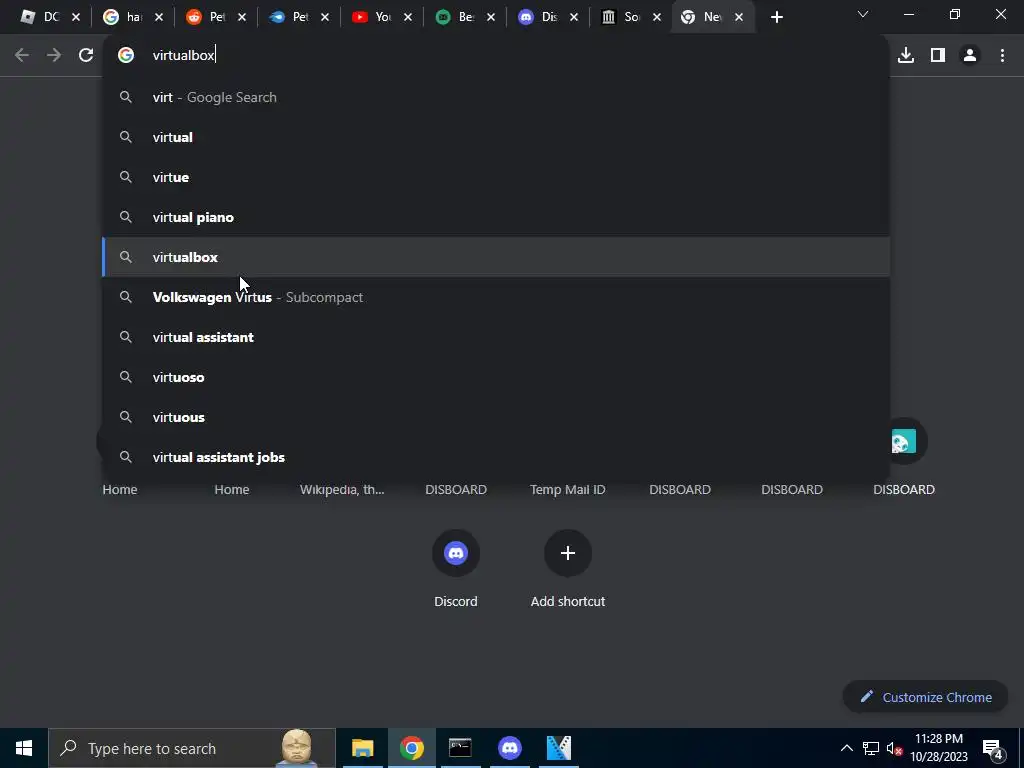This screenshot has height=768, width=1024.
Task: Close the Reddit 'Pet' tab
Action: pos(242,18)
